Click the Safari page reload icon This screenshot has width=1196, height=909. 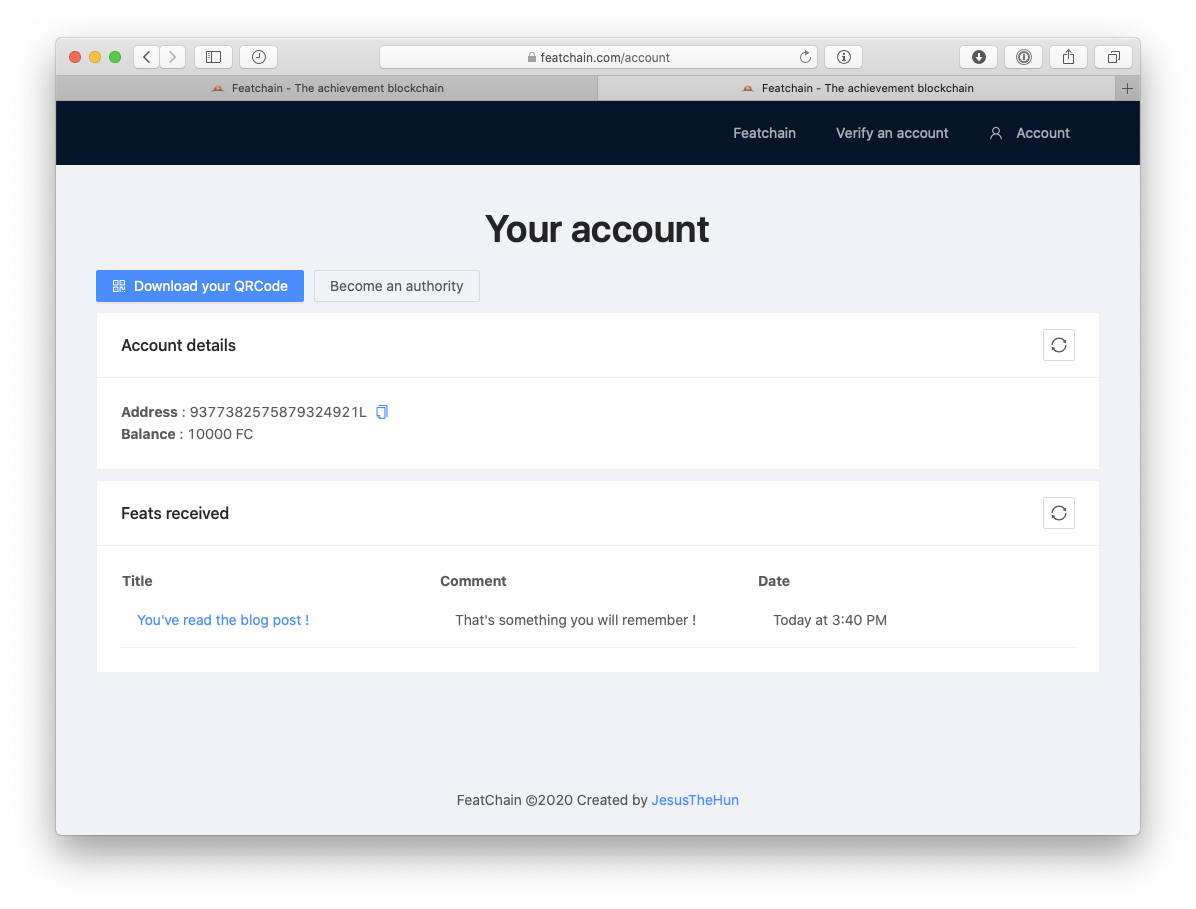(805, 57)
